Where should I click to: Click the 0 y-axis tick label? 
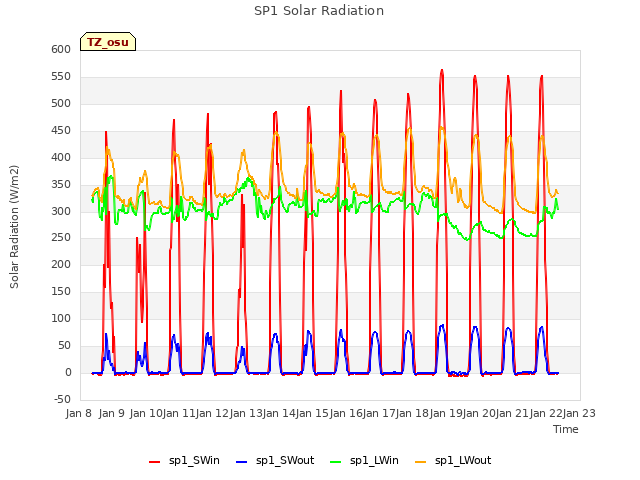tap(68, 373)
